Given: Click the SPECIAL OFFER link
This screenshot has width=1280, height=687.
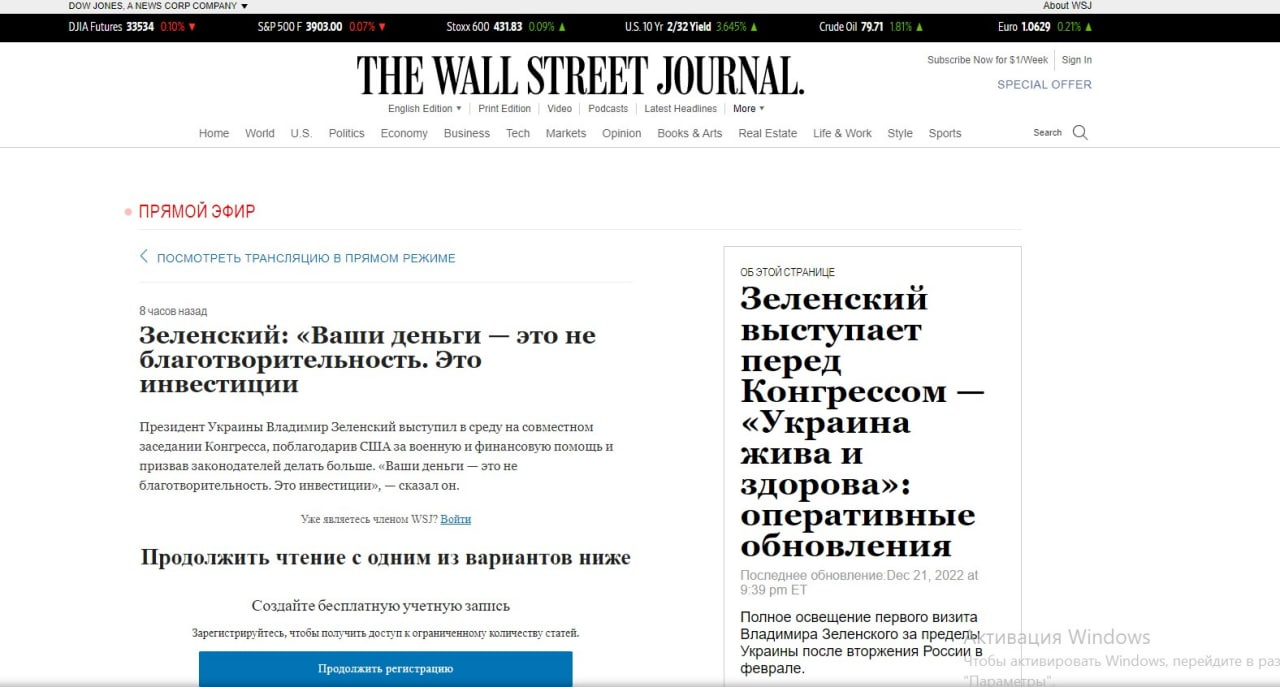Looking at the screenshot, I should tap(1045, 85).
